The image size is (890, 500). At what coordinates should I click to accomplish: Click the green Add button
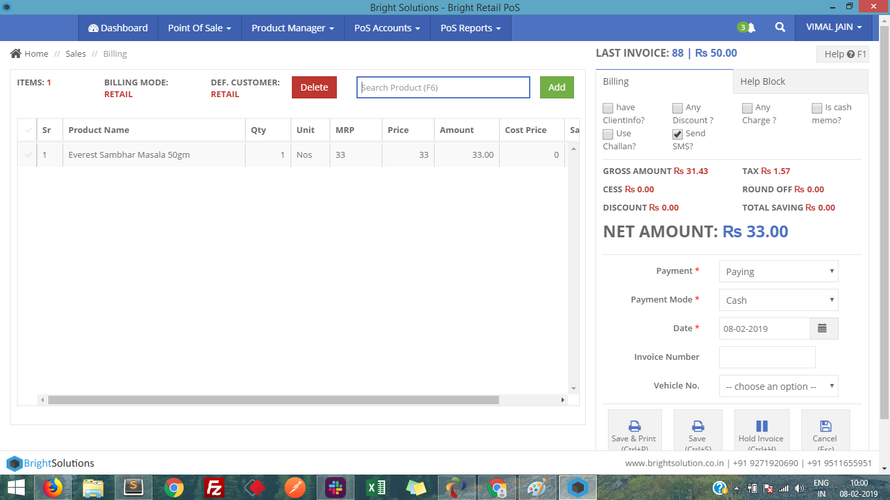click(556, 87)
